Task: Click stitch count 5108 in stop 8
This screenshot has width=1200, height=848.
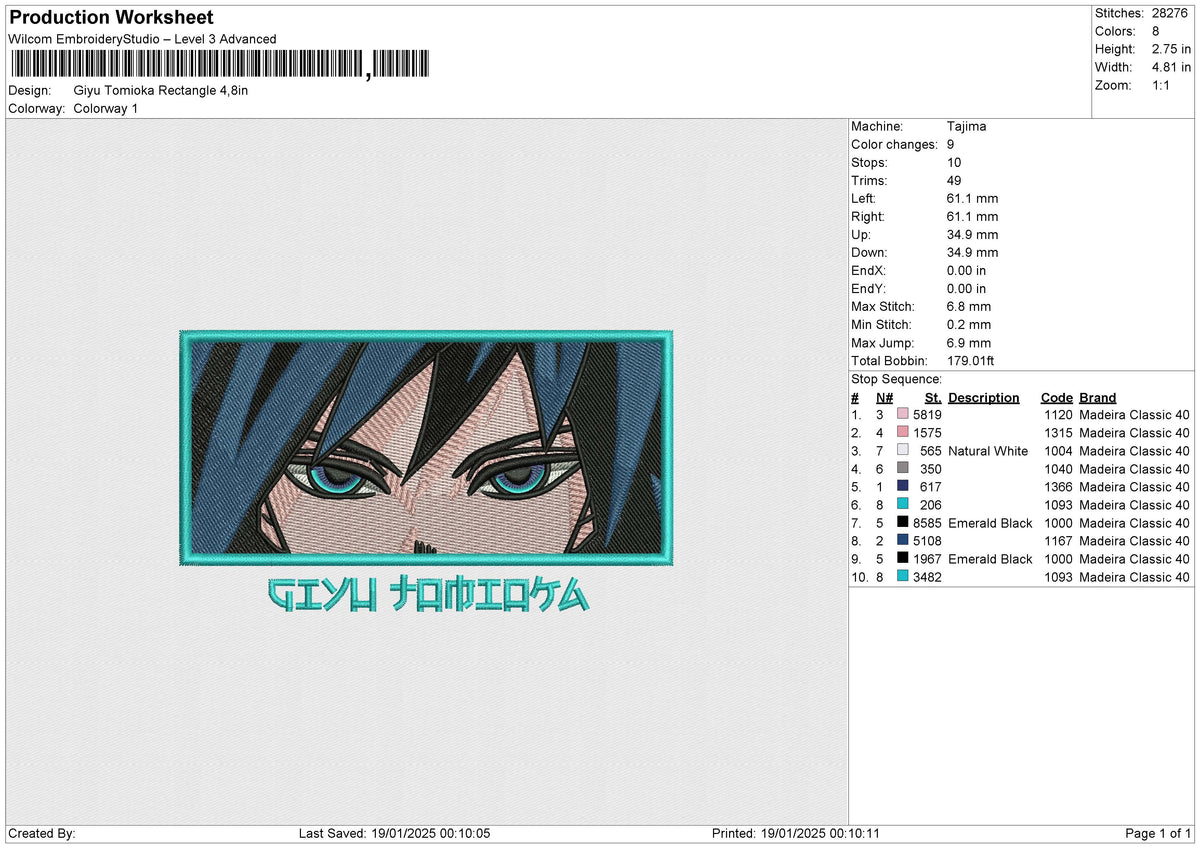Action: (927, 541)
